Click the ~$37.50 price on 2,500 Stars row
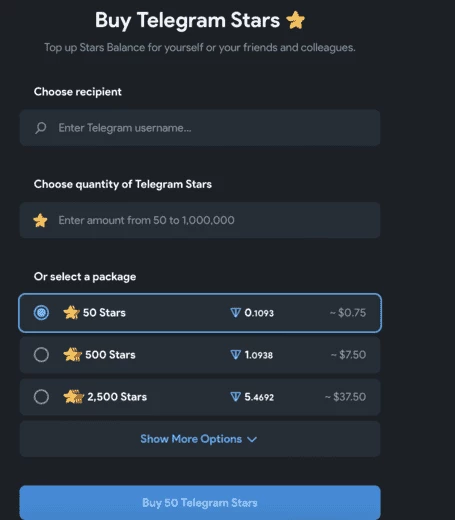455x520 pixels. point(345,397)
